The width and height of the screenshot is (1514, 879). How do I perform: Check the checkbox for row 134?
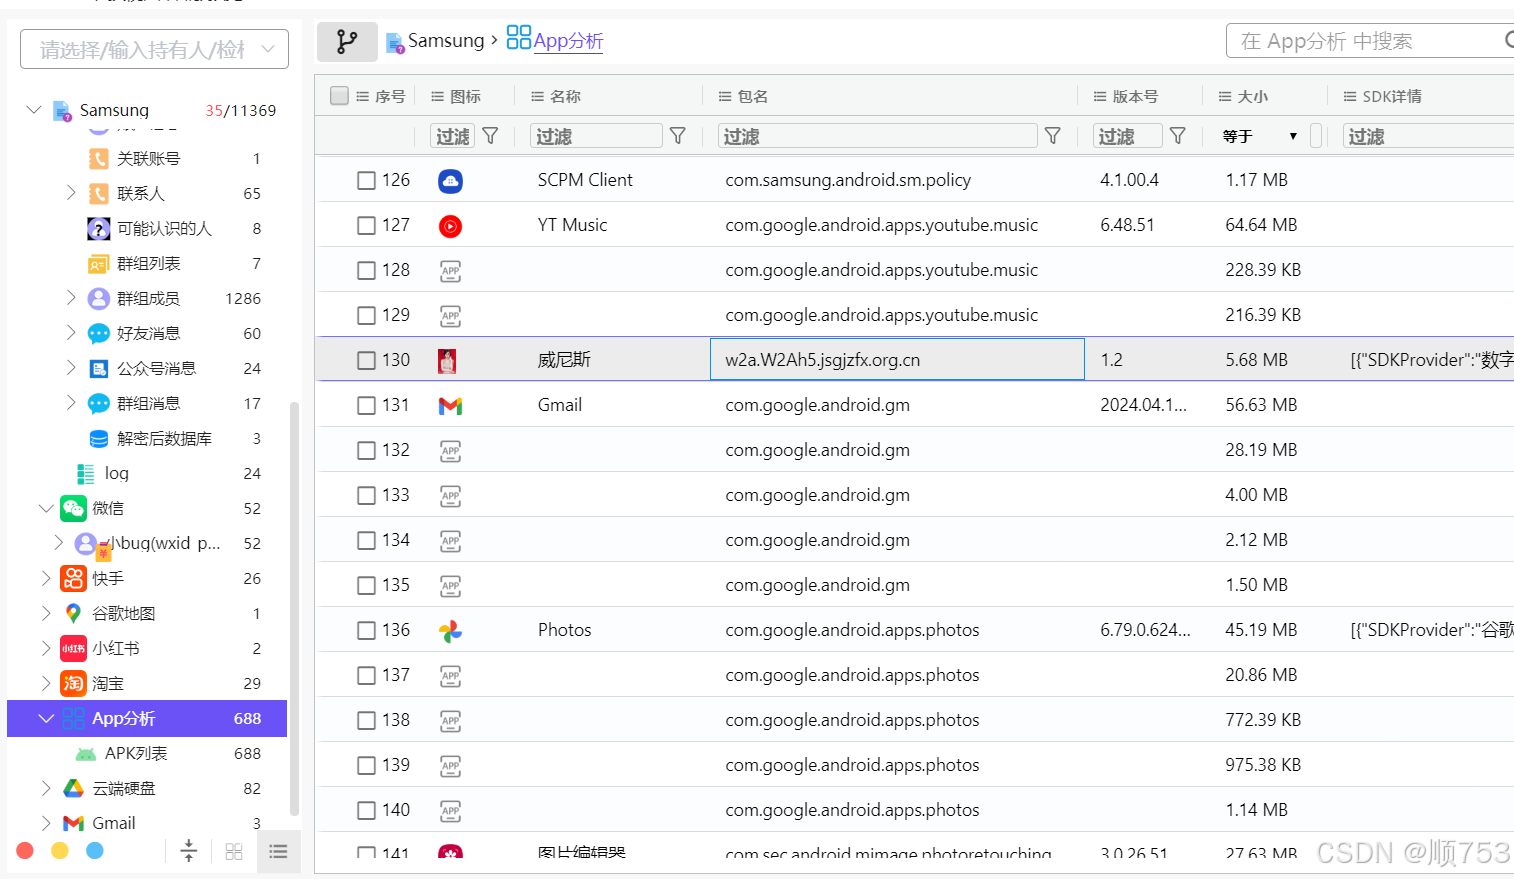(x=366, y=540)
